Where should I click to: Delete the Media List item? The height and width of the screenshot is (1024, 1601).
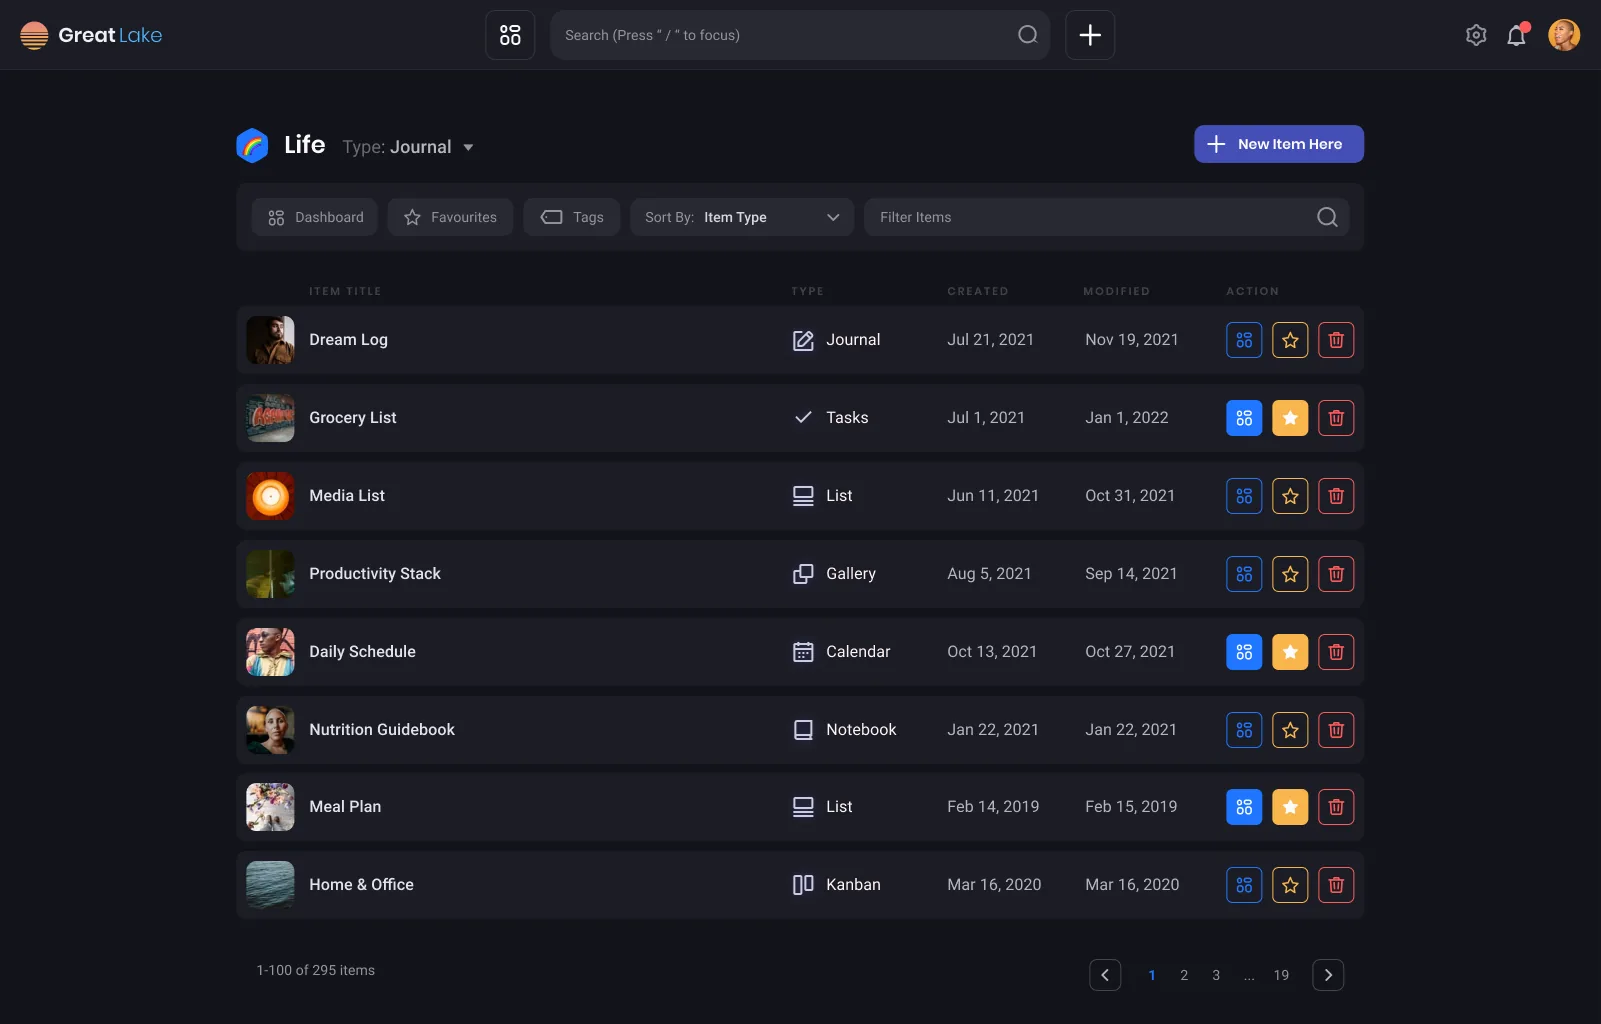click(1336, 496)
